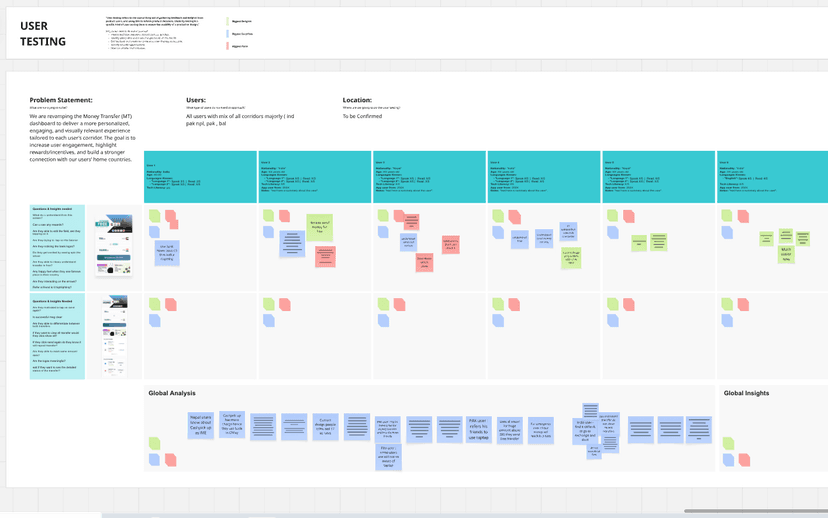This screenshot has height=518, width=828.
Task: Select the User 1 teal profile card
Action: tap(200, 177)
